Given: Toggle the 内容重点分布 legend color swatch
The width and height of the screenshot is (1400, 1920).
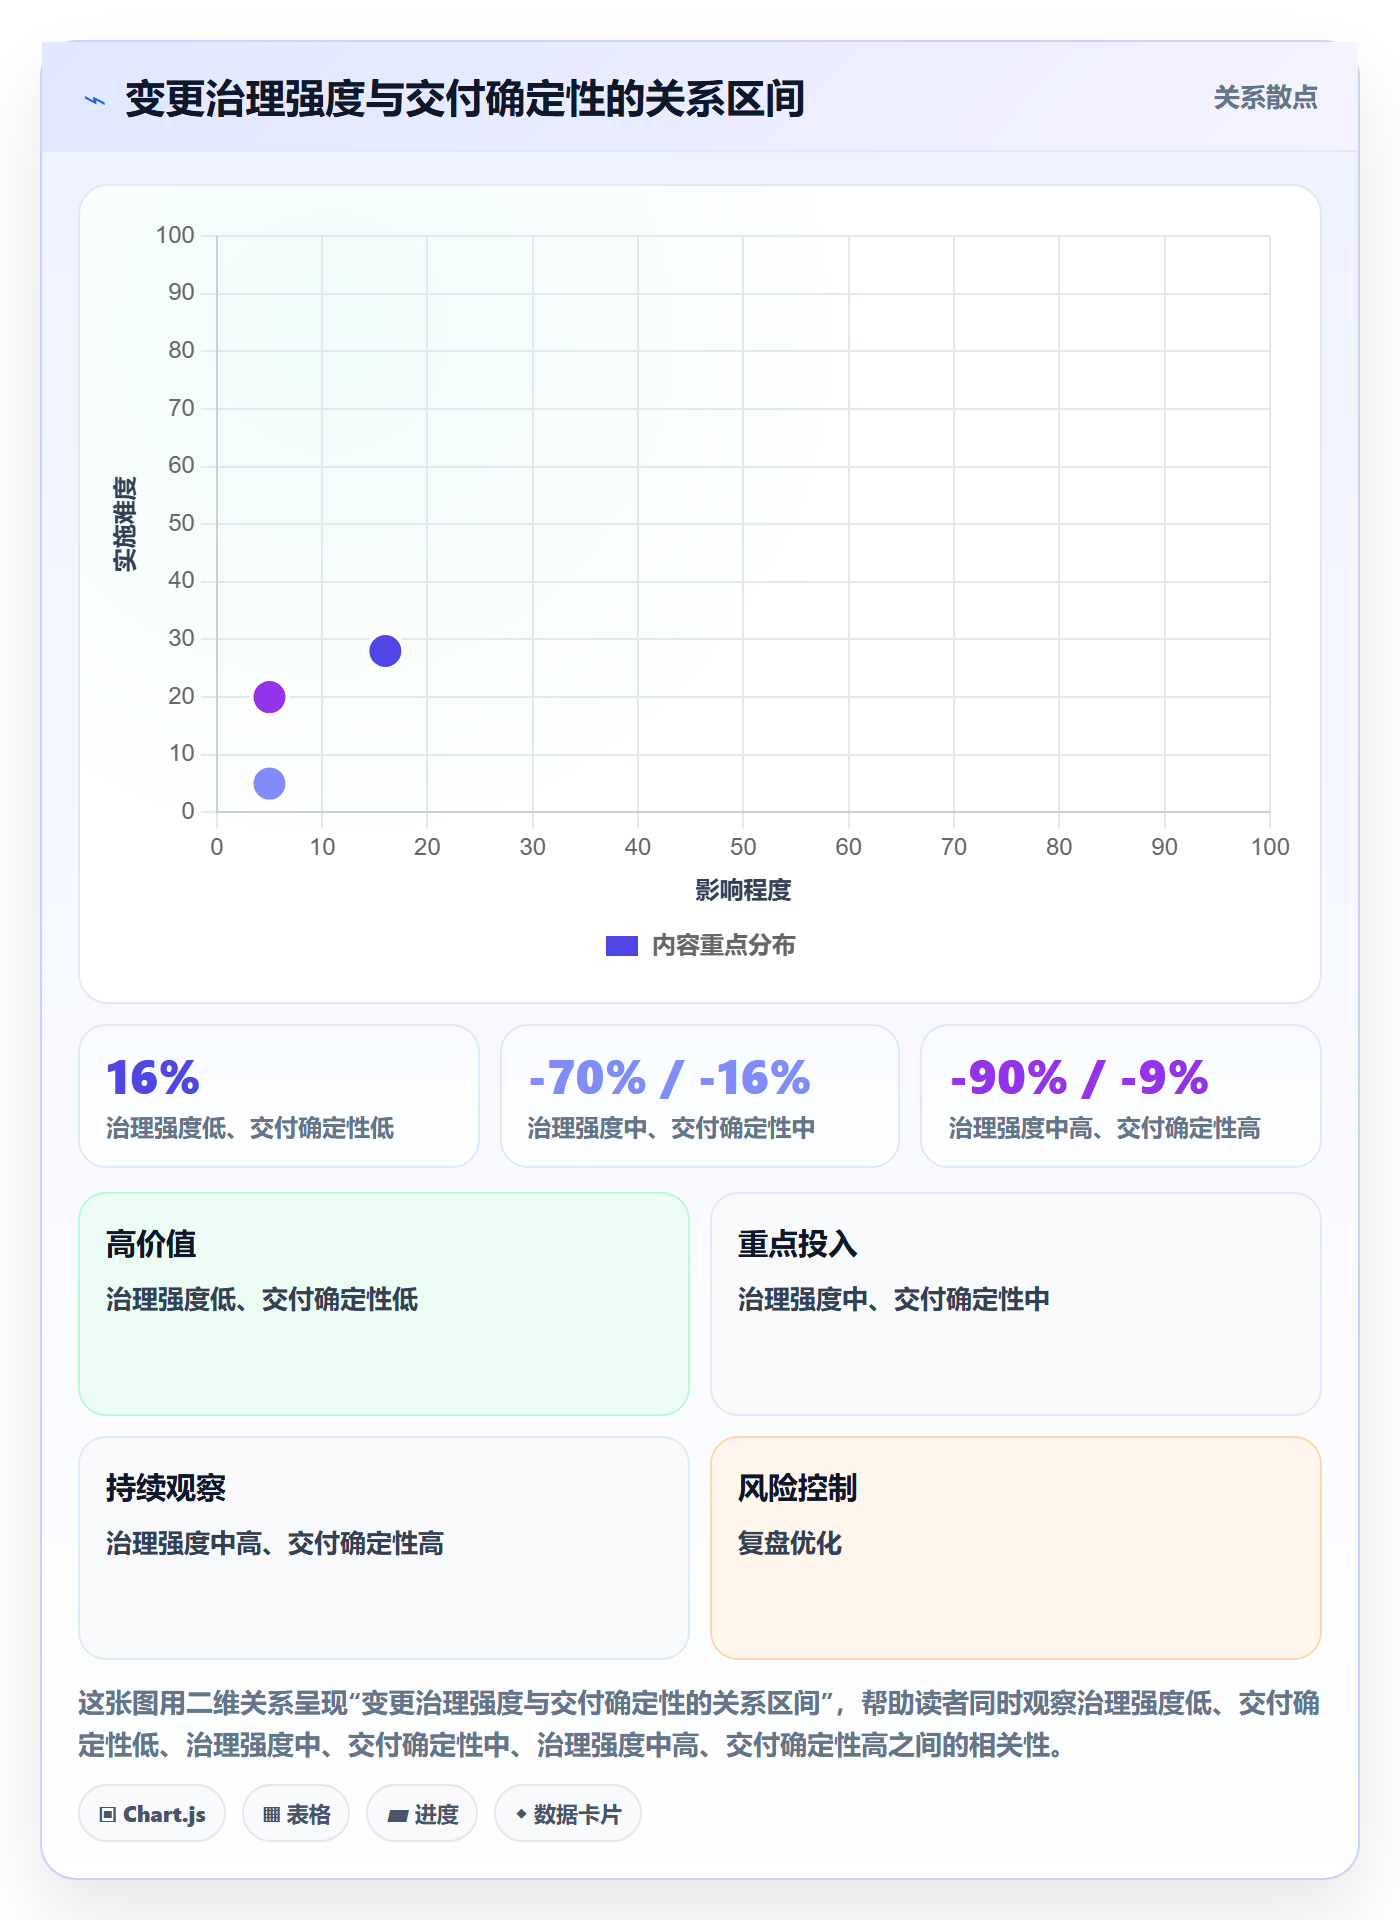Looking at the screenshot, I should (x=621, y=946).
